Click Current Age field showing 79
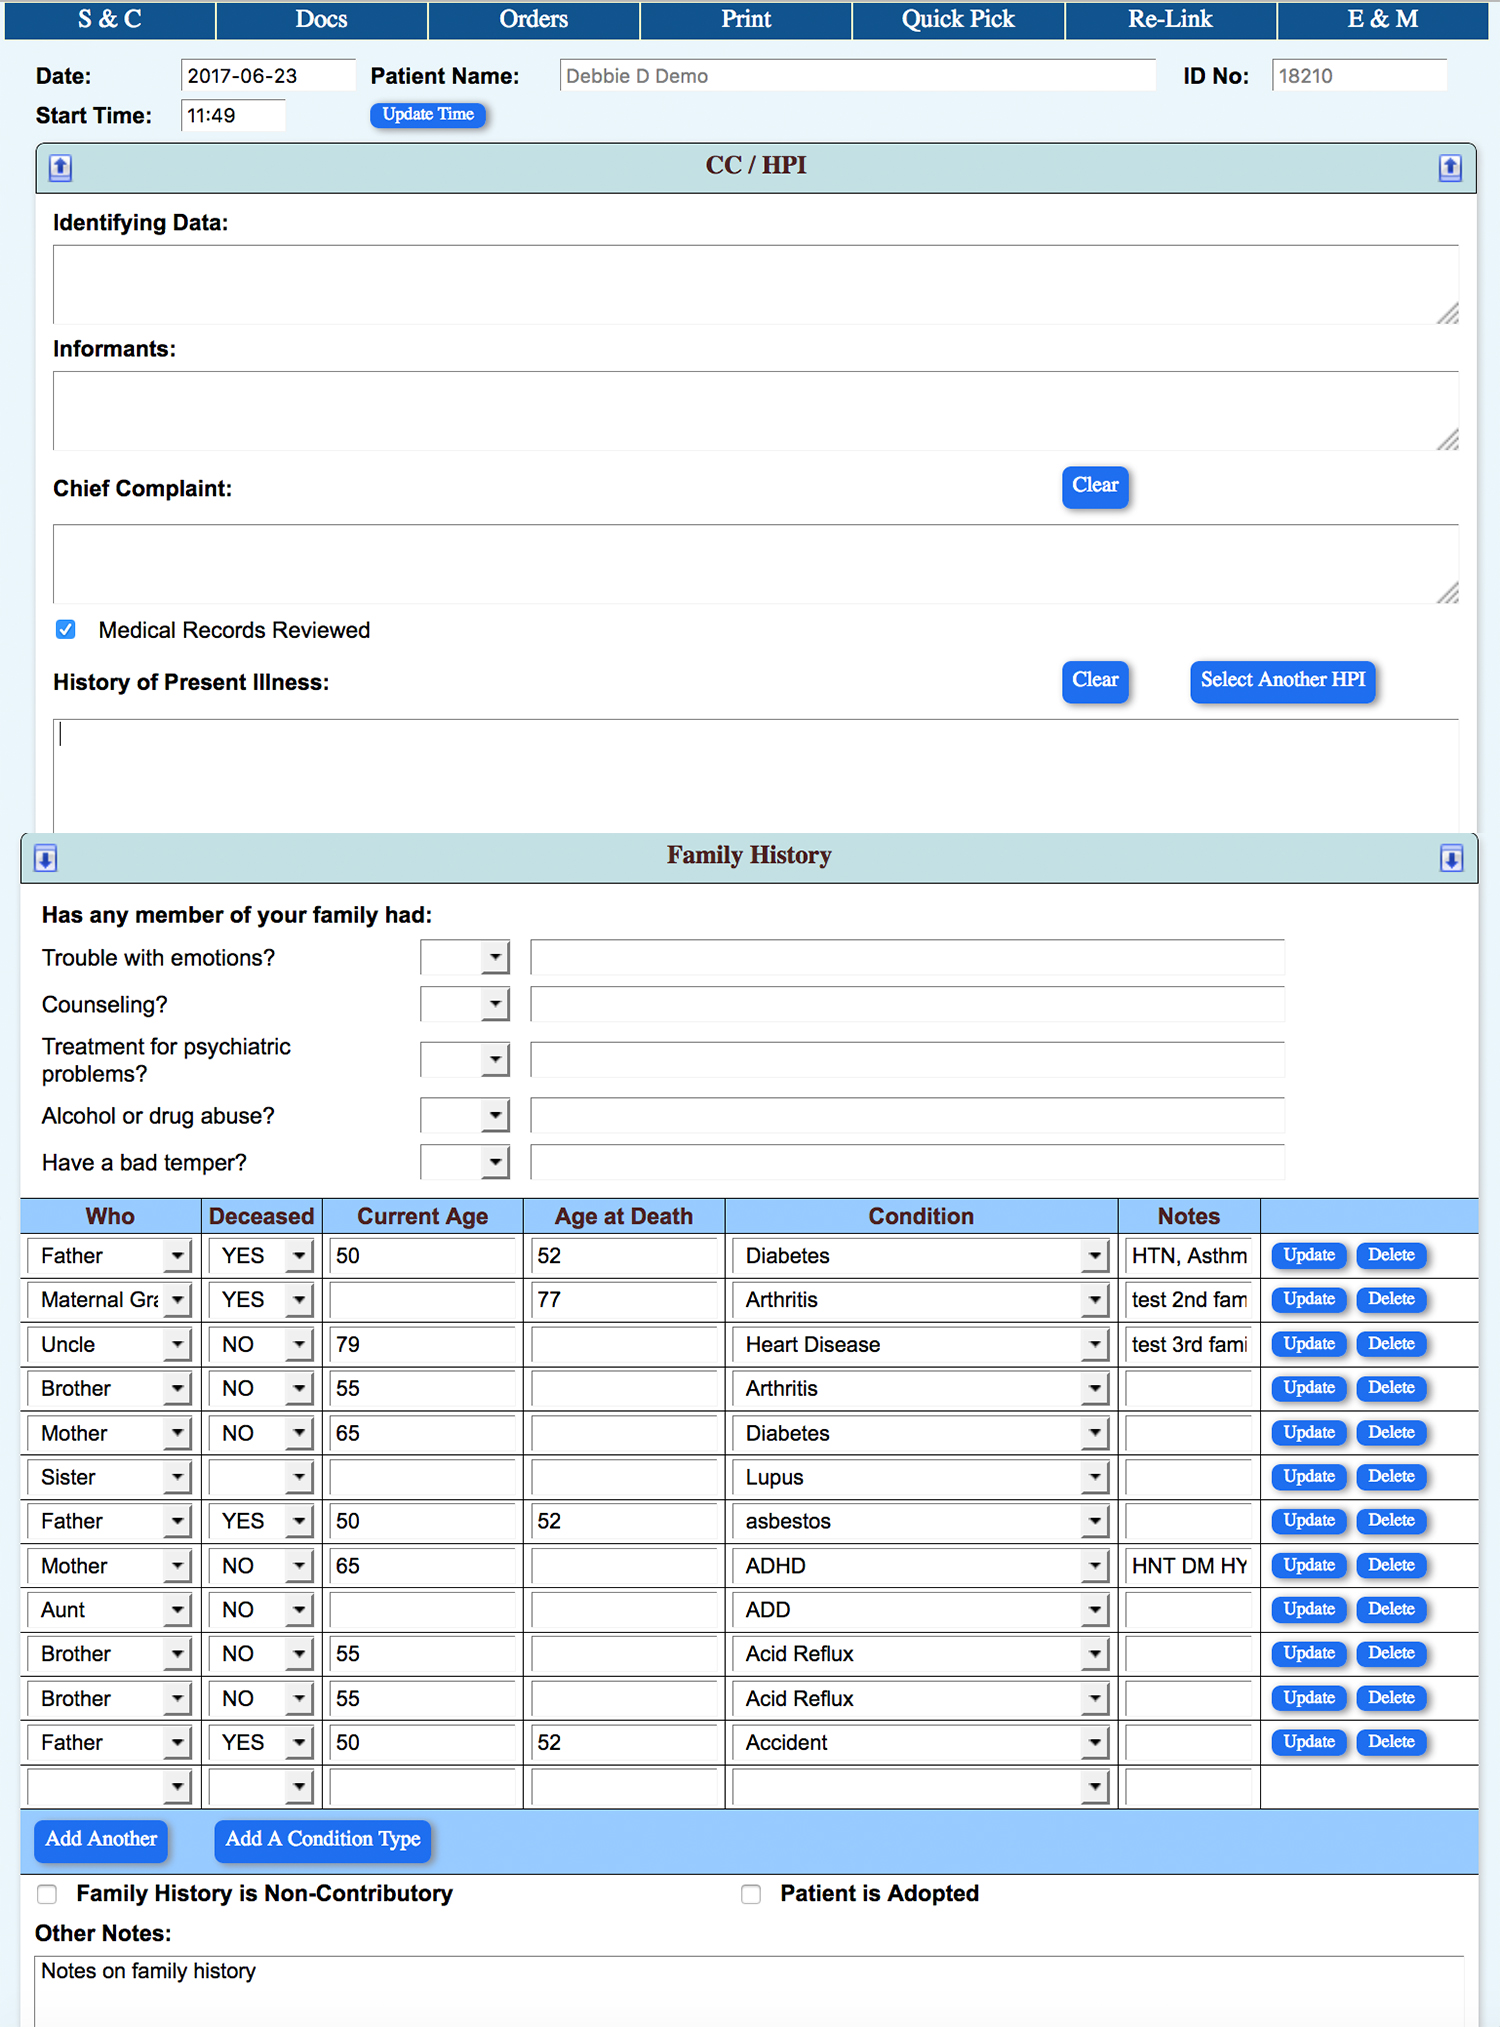Viewport: 1500px width, 2027px height. point(422,1344)
